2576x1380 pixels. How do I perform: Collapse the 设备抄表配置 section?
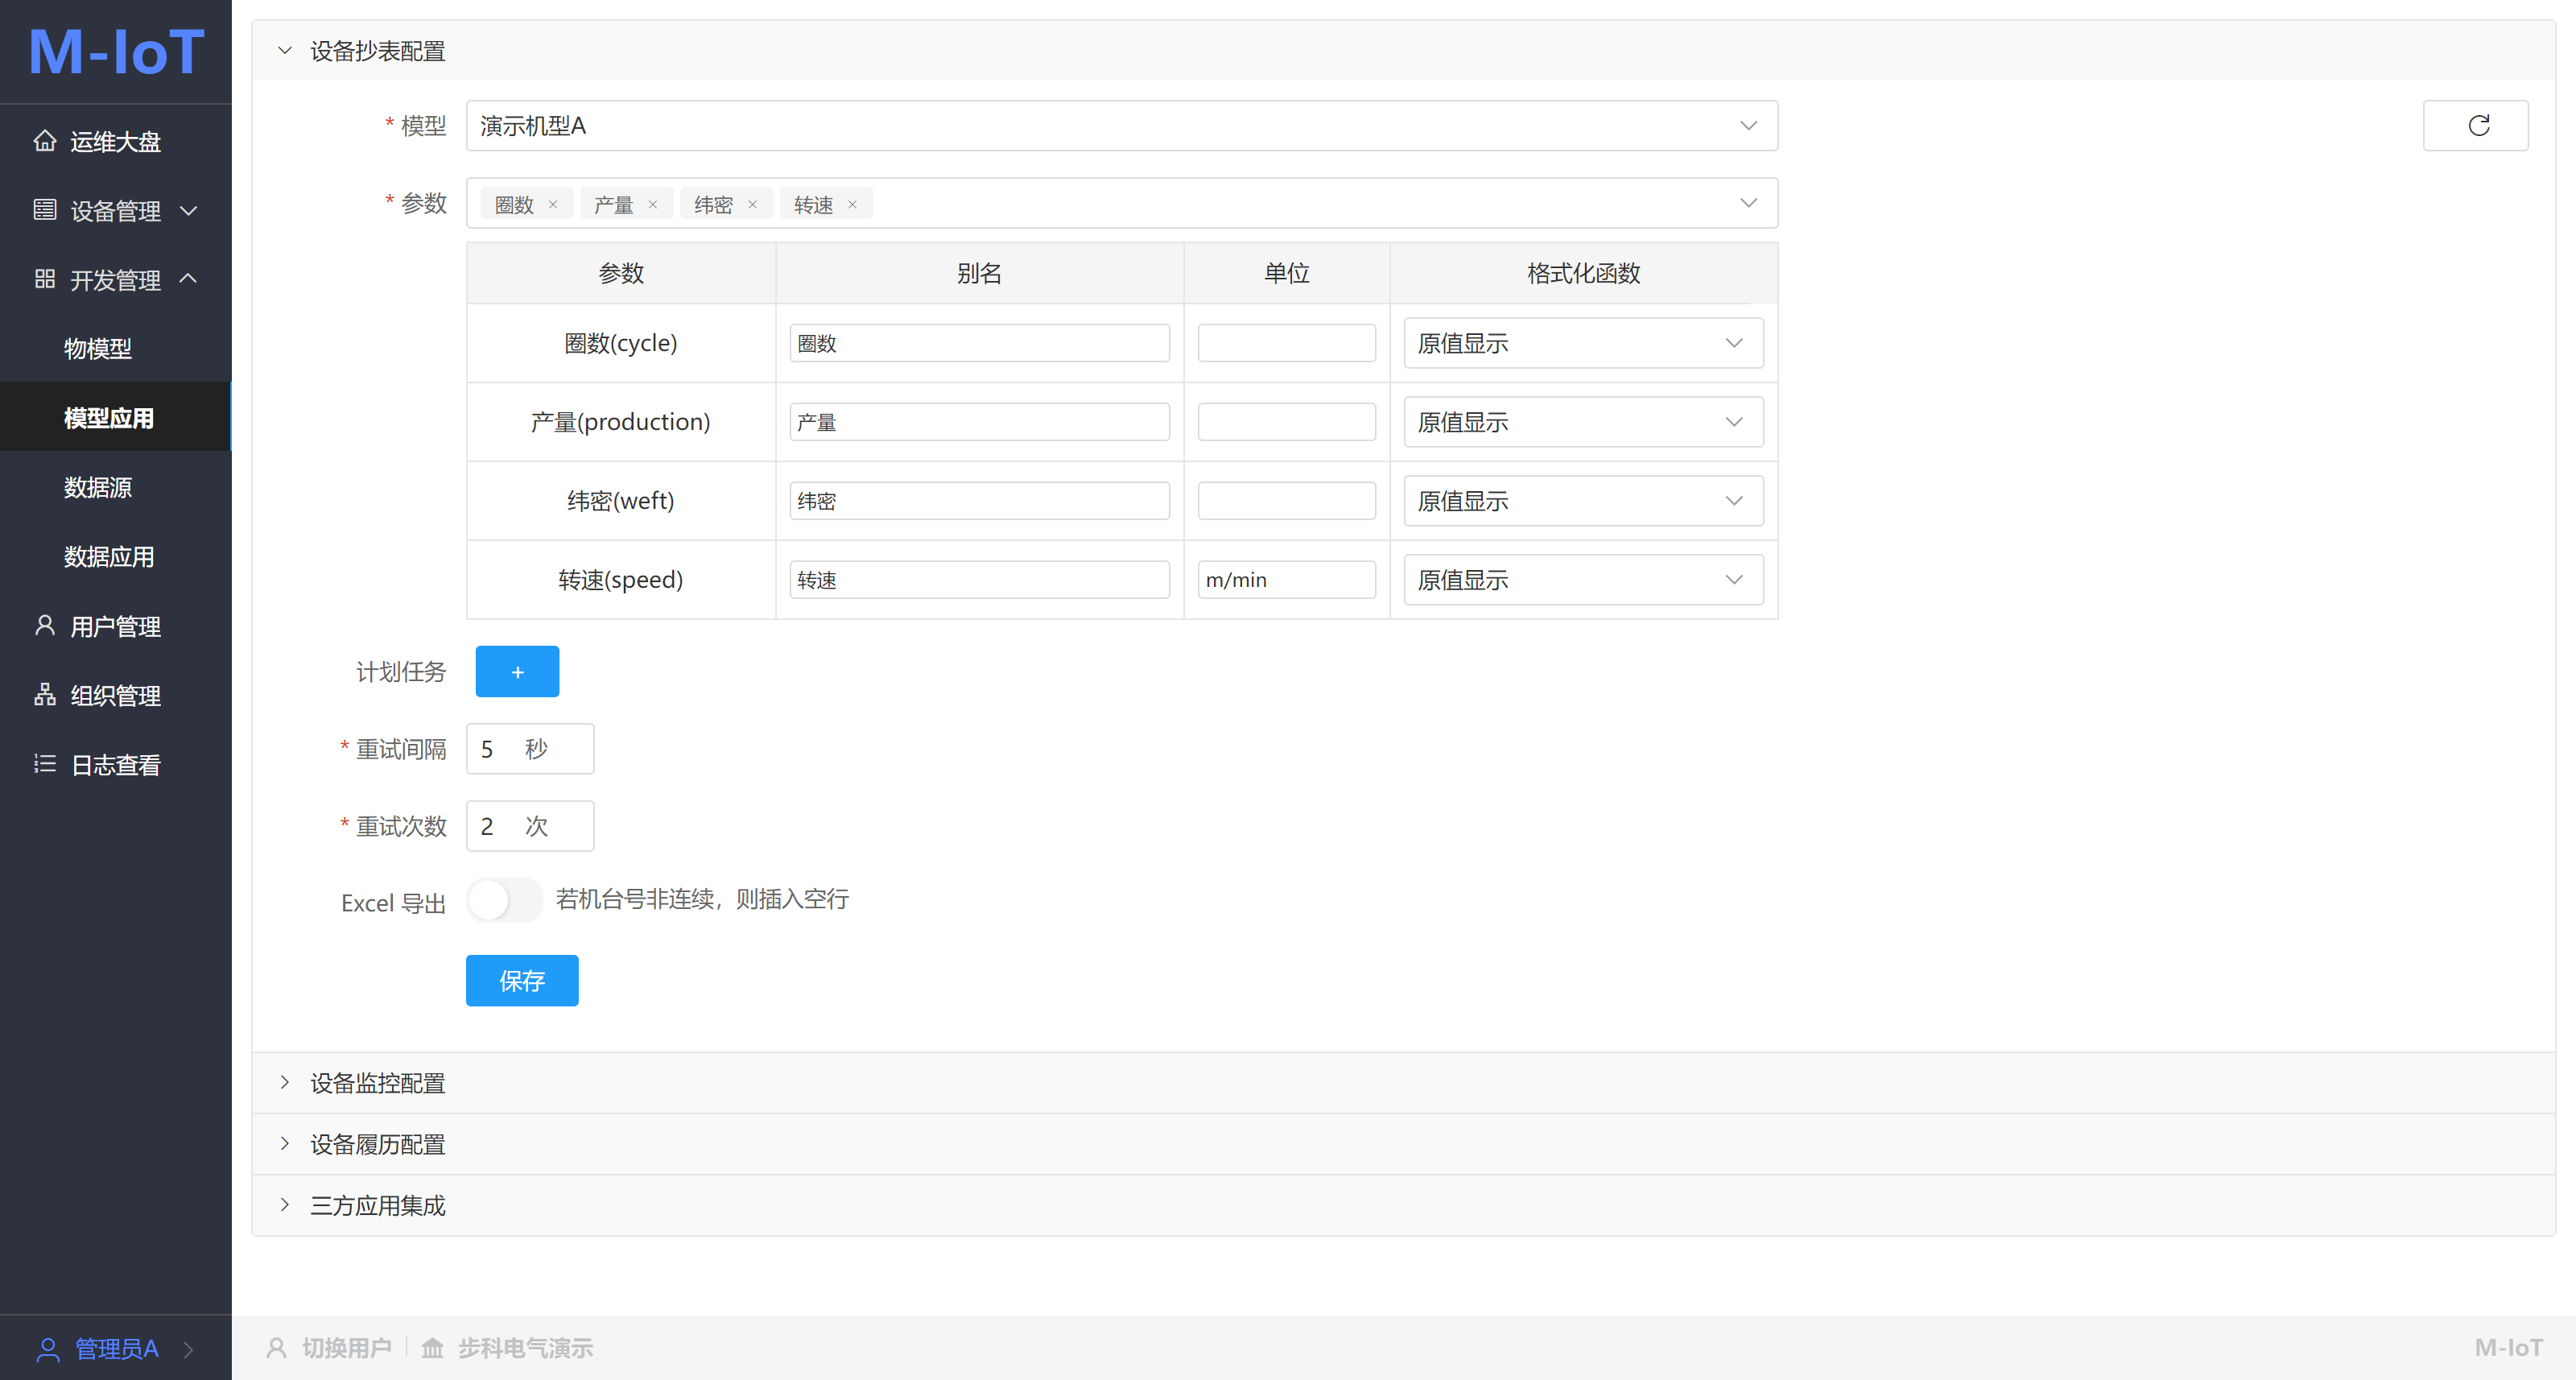point(1403,51)
